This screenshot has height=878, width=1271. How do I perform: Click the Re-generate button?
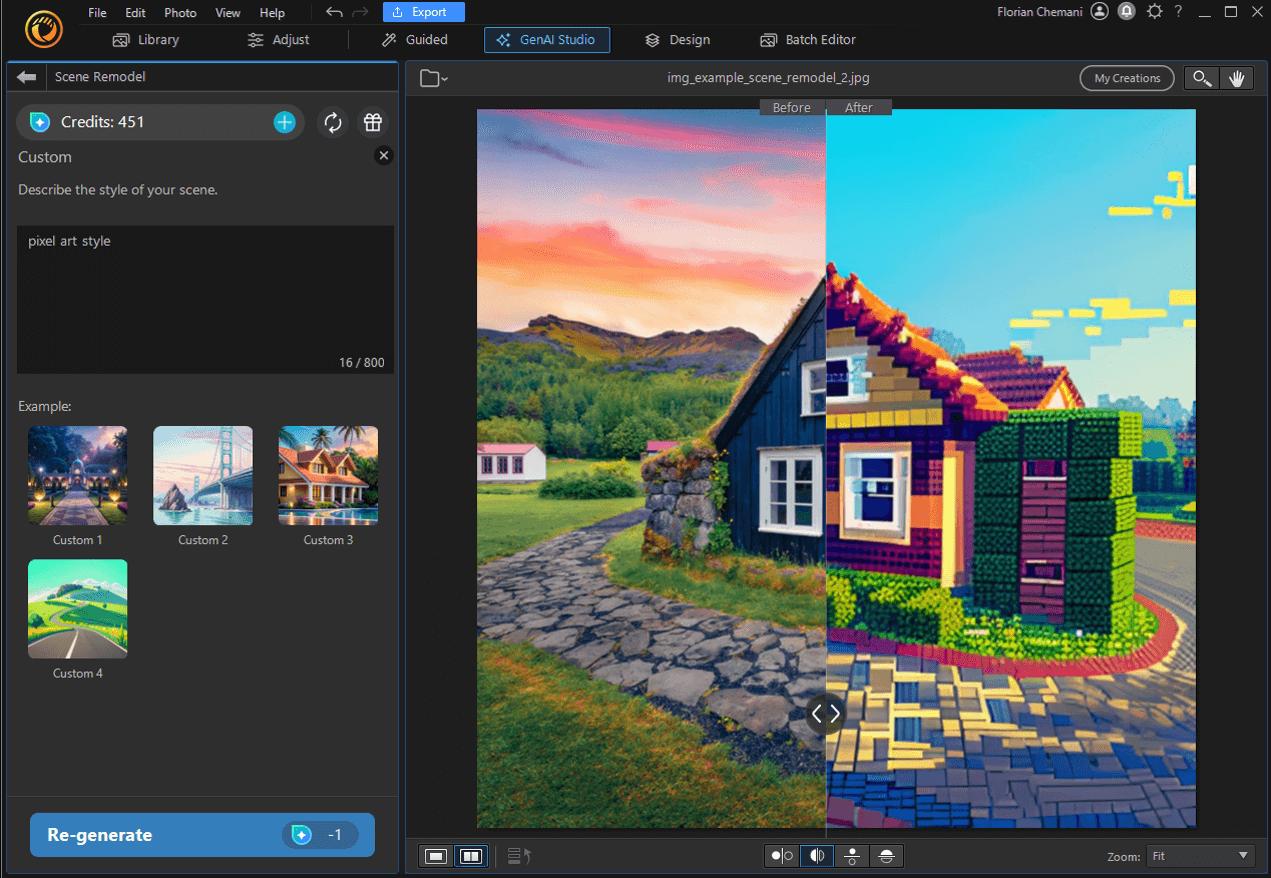point(200,834)
